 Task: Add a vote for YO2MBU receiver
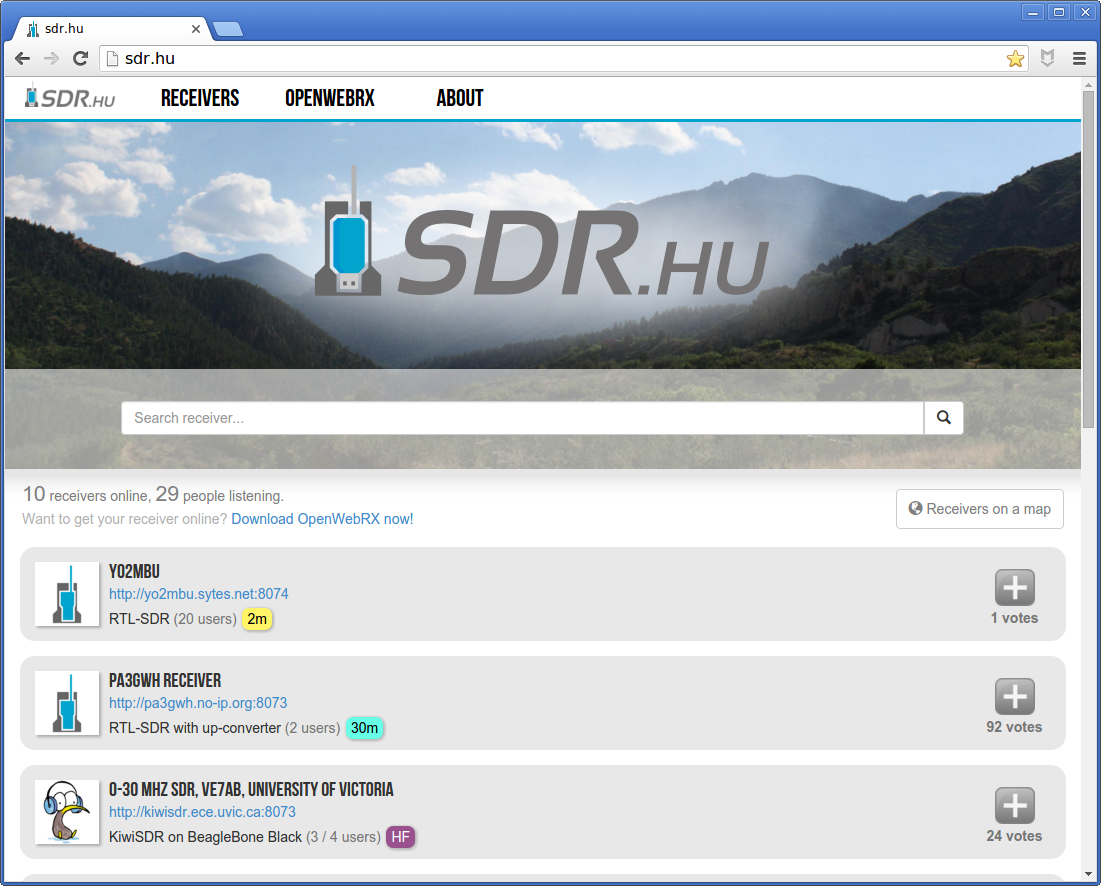click(x=1014, y=587)
